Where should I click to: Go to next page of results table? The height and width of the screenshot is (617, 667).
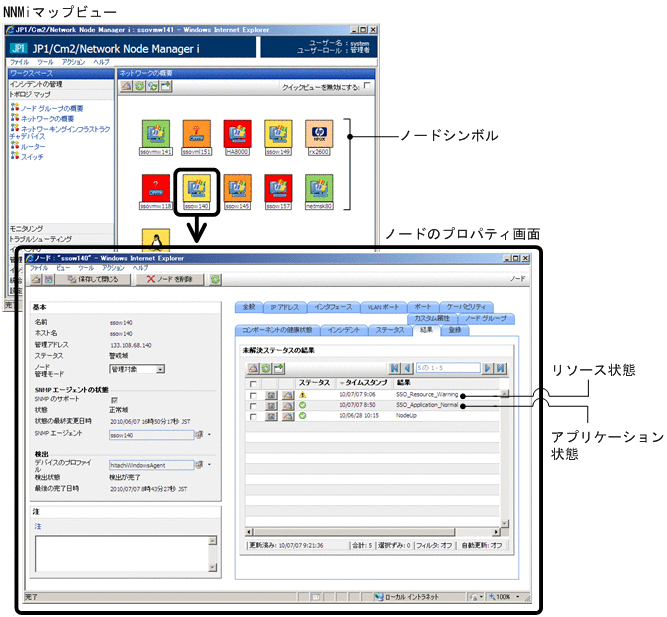point(488,368)
